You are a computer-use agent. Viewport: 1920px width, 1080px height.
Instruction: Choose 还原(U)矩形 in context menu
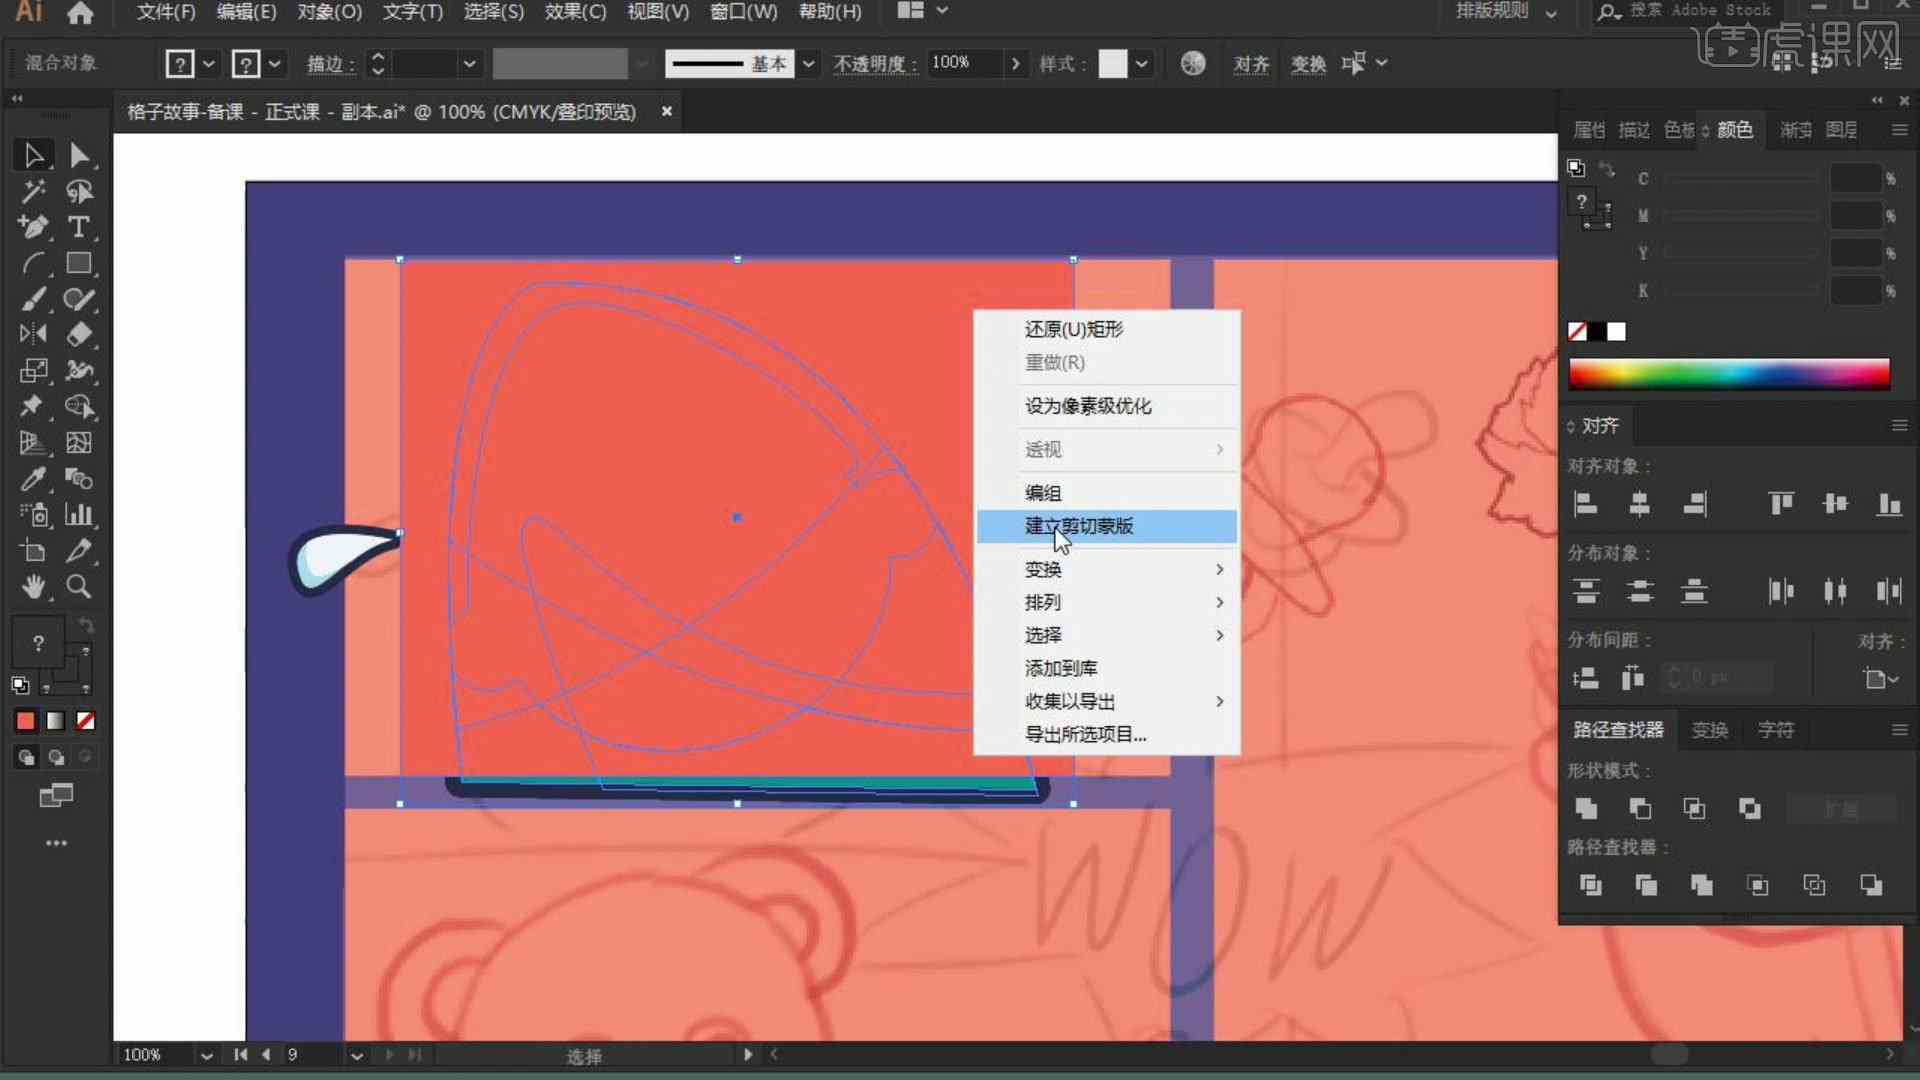click(x=1106, y=329)
